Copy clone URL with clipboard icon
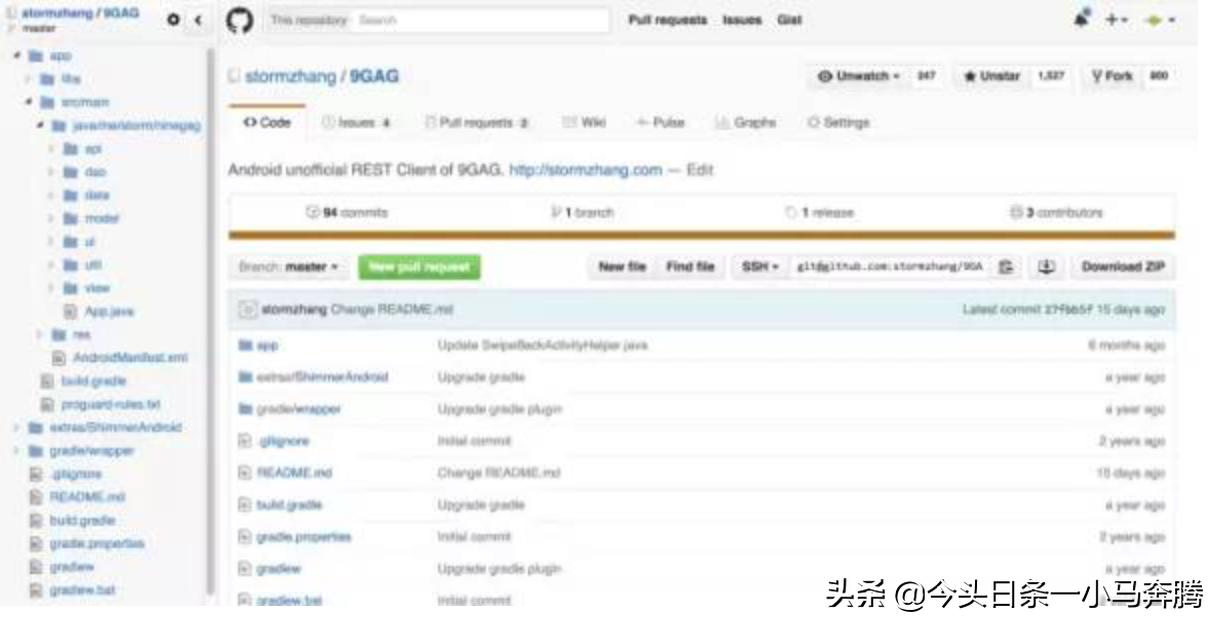1222x628 pixels. pos(1008,267)
